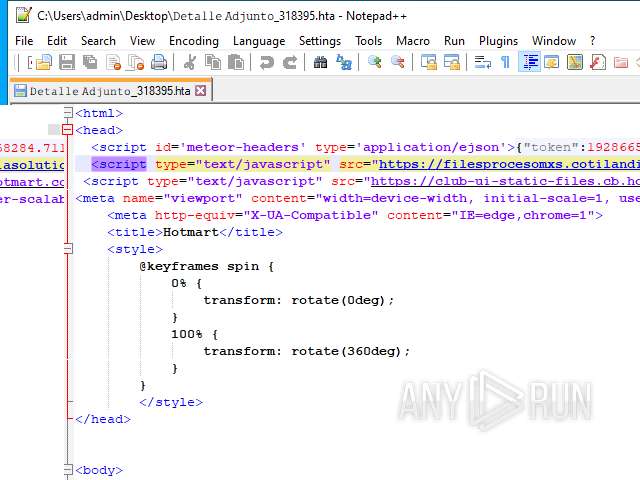640x480 pixels.
Task: Open the Language menu
Action: tap(259, 41)
